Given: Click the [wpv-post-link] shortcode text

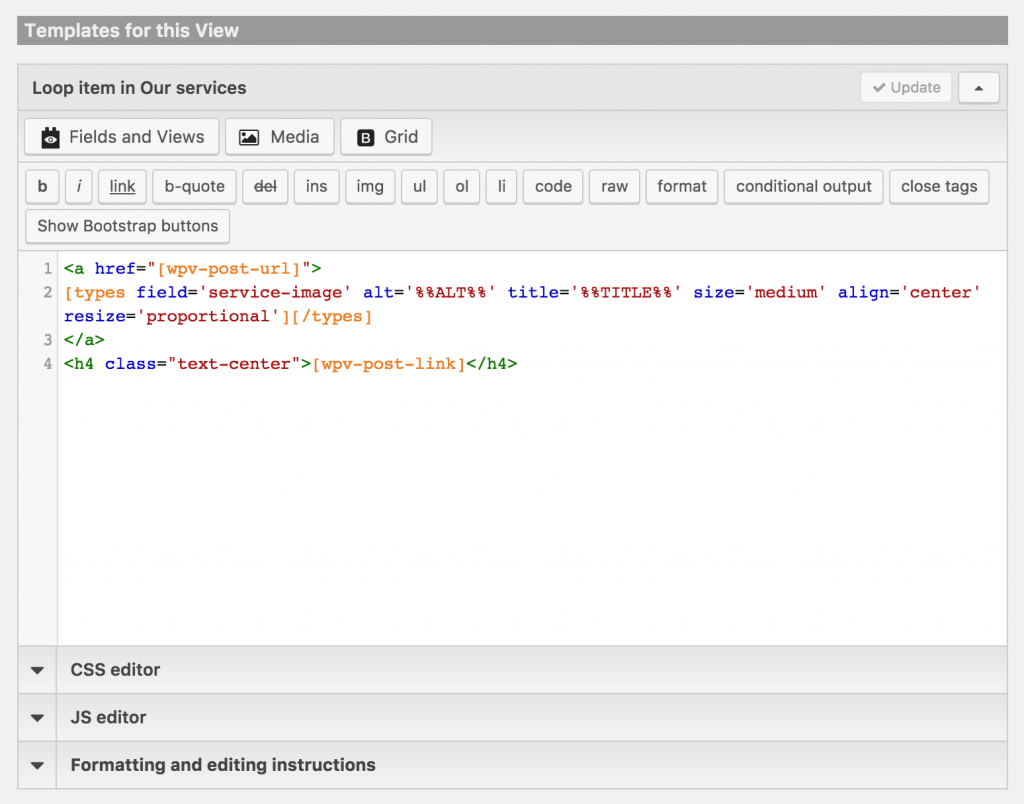Looking at the screenshot, I should (389, 364).
